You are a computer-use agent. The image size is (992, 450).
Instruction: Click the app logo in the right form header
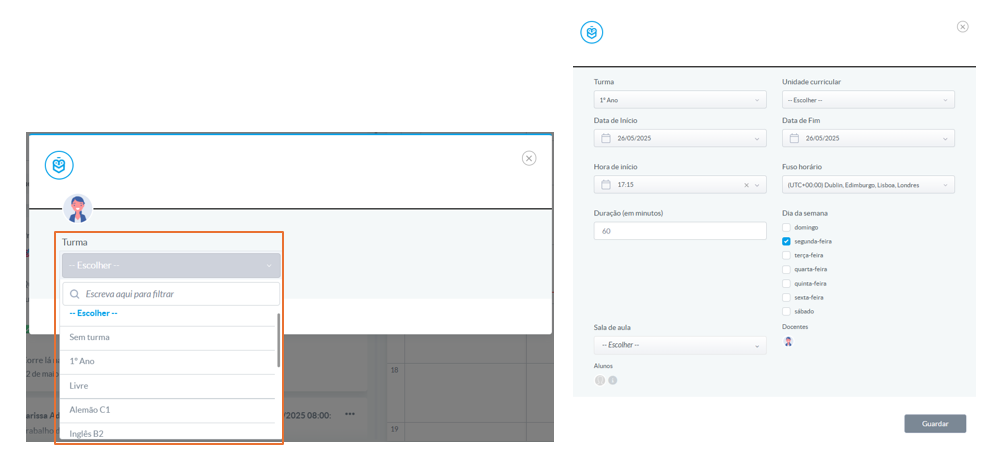tap(592, 32)
